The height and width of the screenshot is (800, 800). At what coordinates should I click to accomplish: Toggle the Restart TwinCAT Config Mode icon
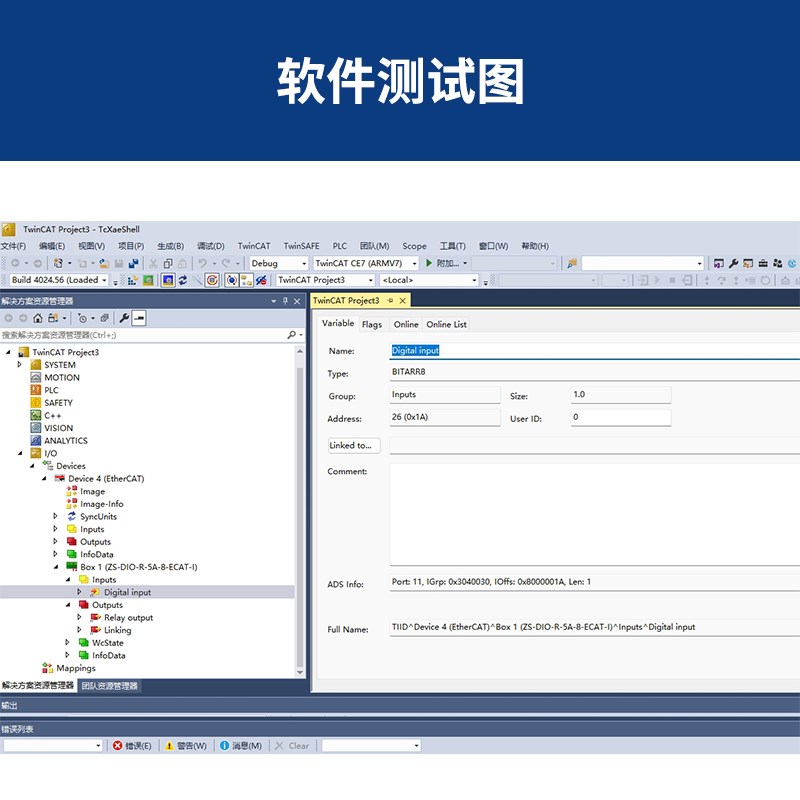[x=168, y=280]
